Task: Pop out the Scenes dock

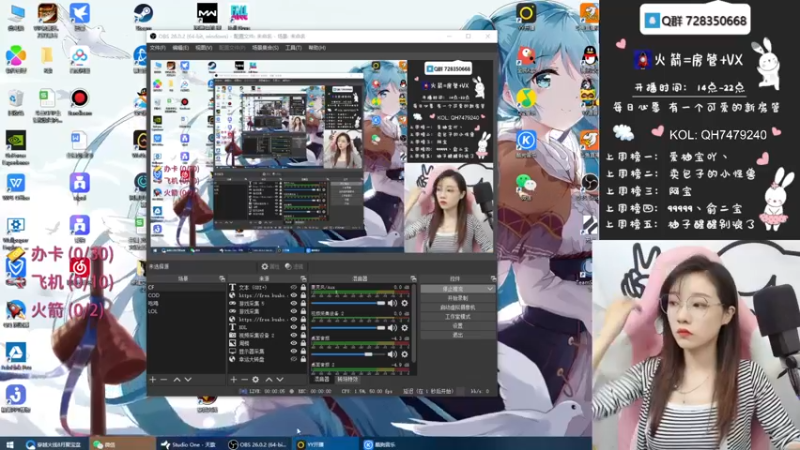Action: click(222, 279)
